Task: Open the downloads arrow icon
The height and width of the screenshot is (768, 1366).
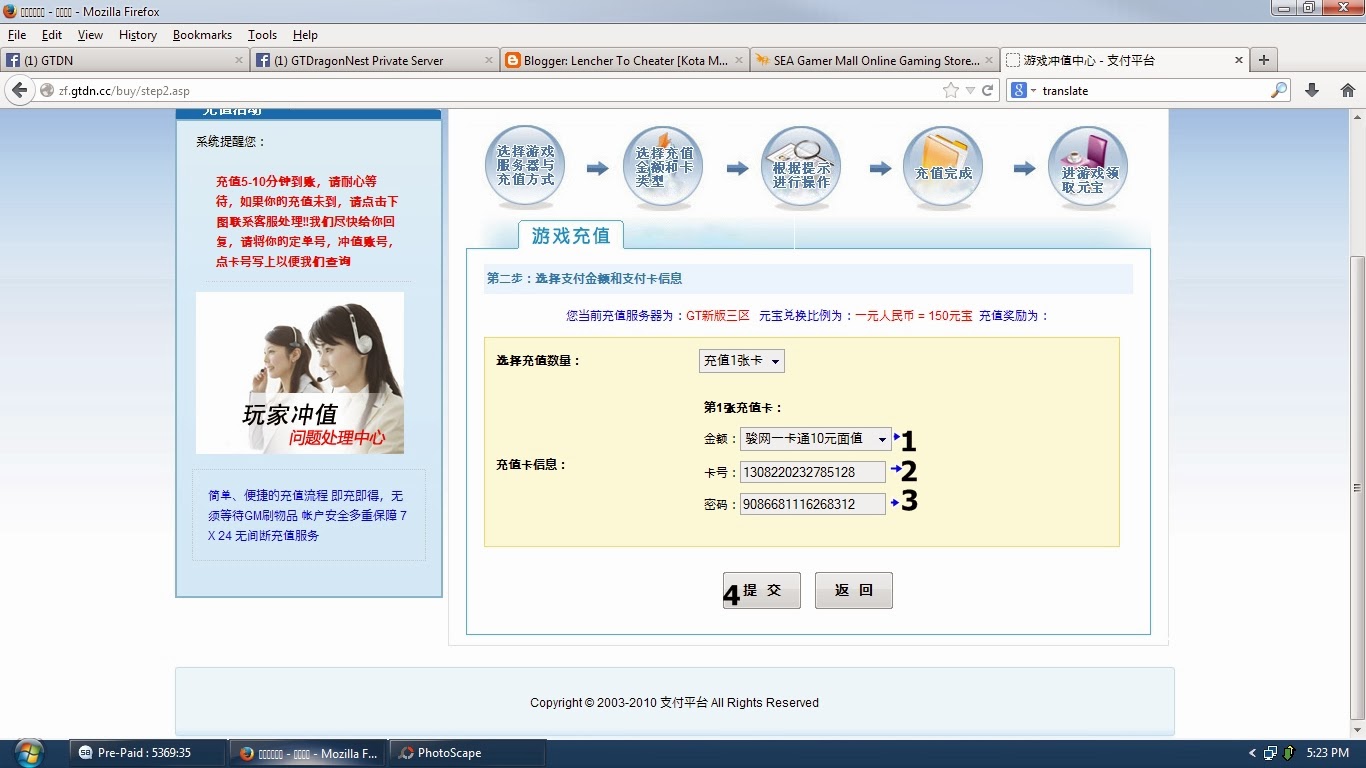Action: (x=1313, y=90)
